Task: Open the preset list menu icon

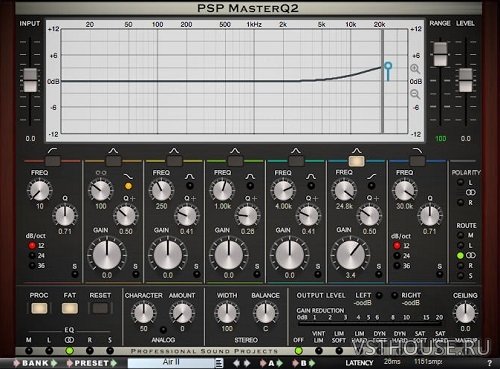Action: coord(219,363)
